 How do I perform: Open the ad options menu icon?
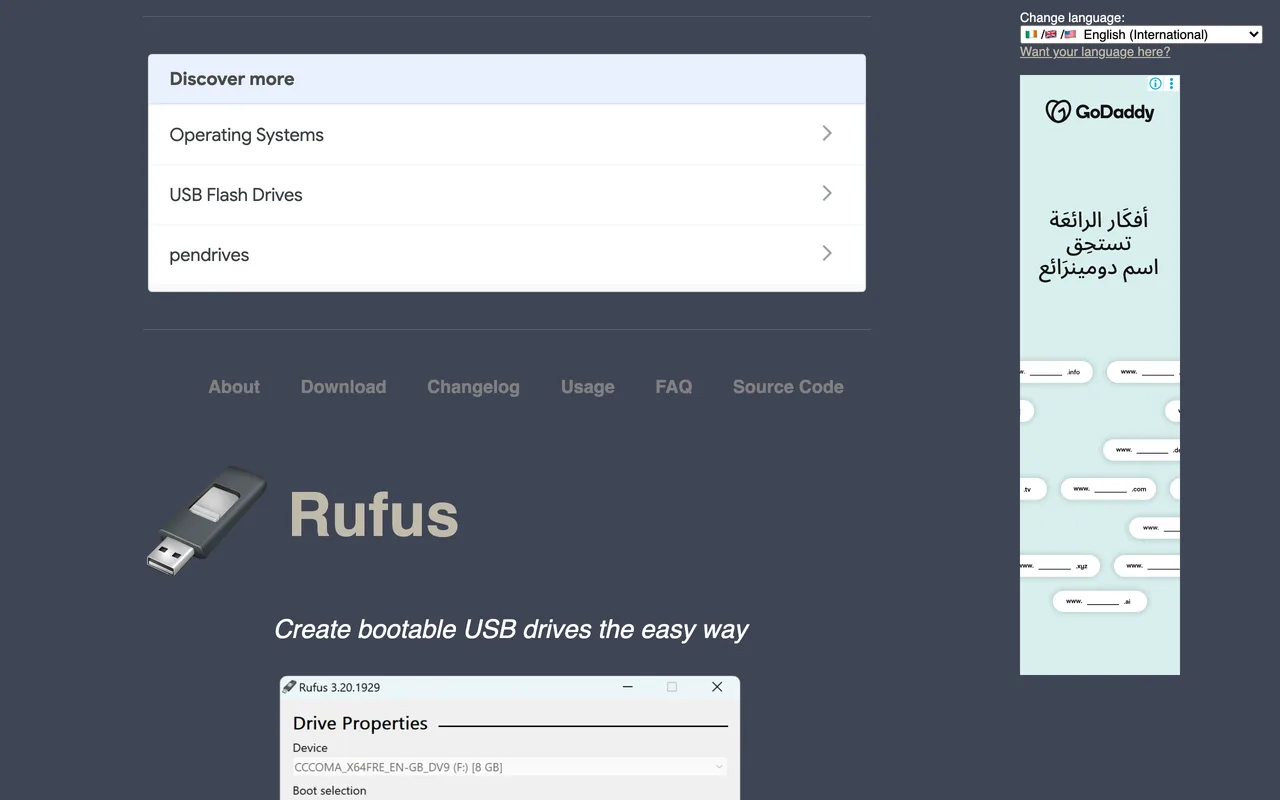[x=1172, y=84]
